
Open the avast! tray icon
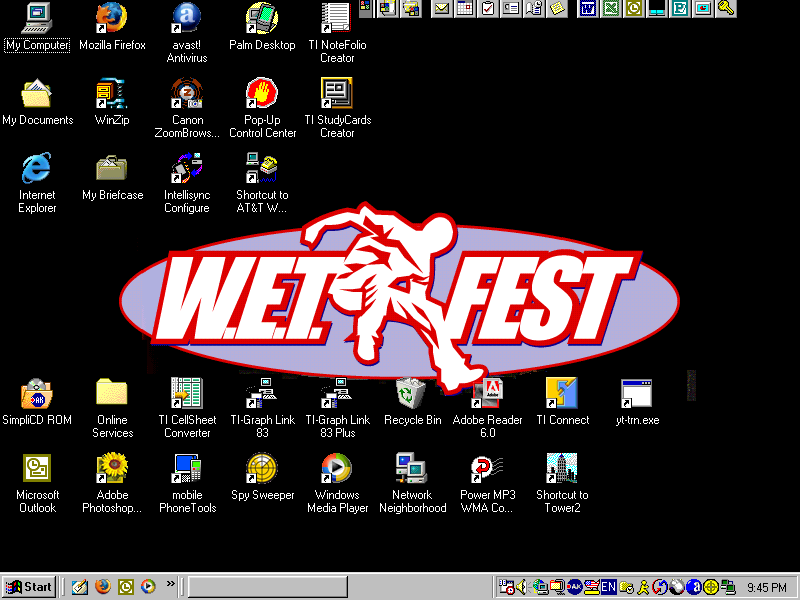693,587
